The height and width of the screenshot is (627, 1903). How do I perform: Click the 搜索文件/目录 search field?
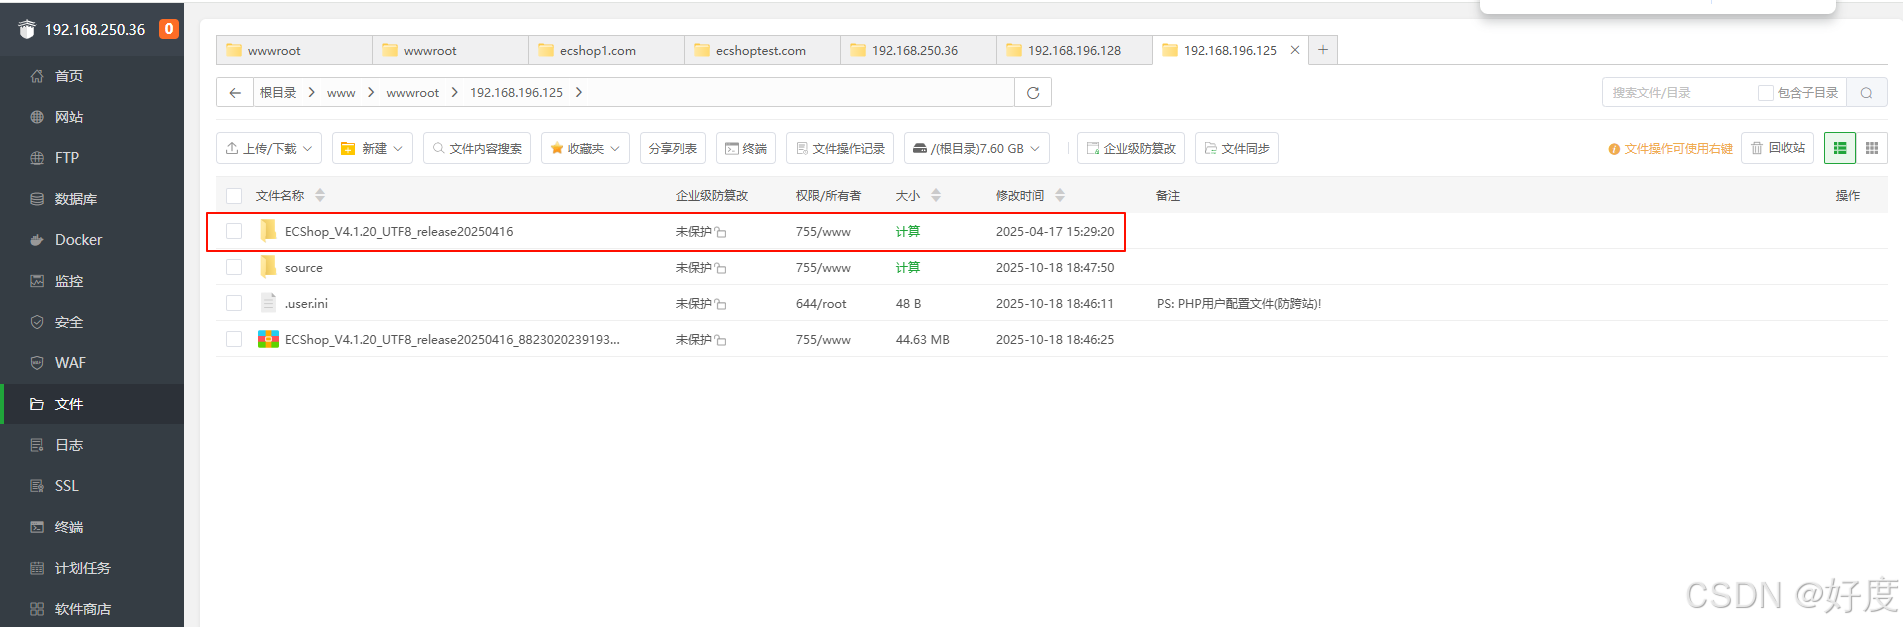click(1680, 93)
